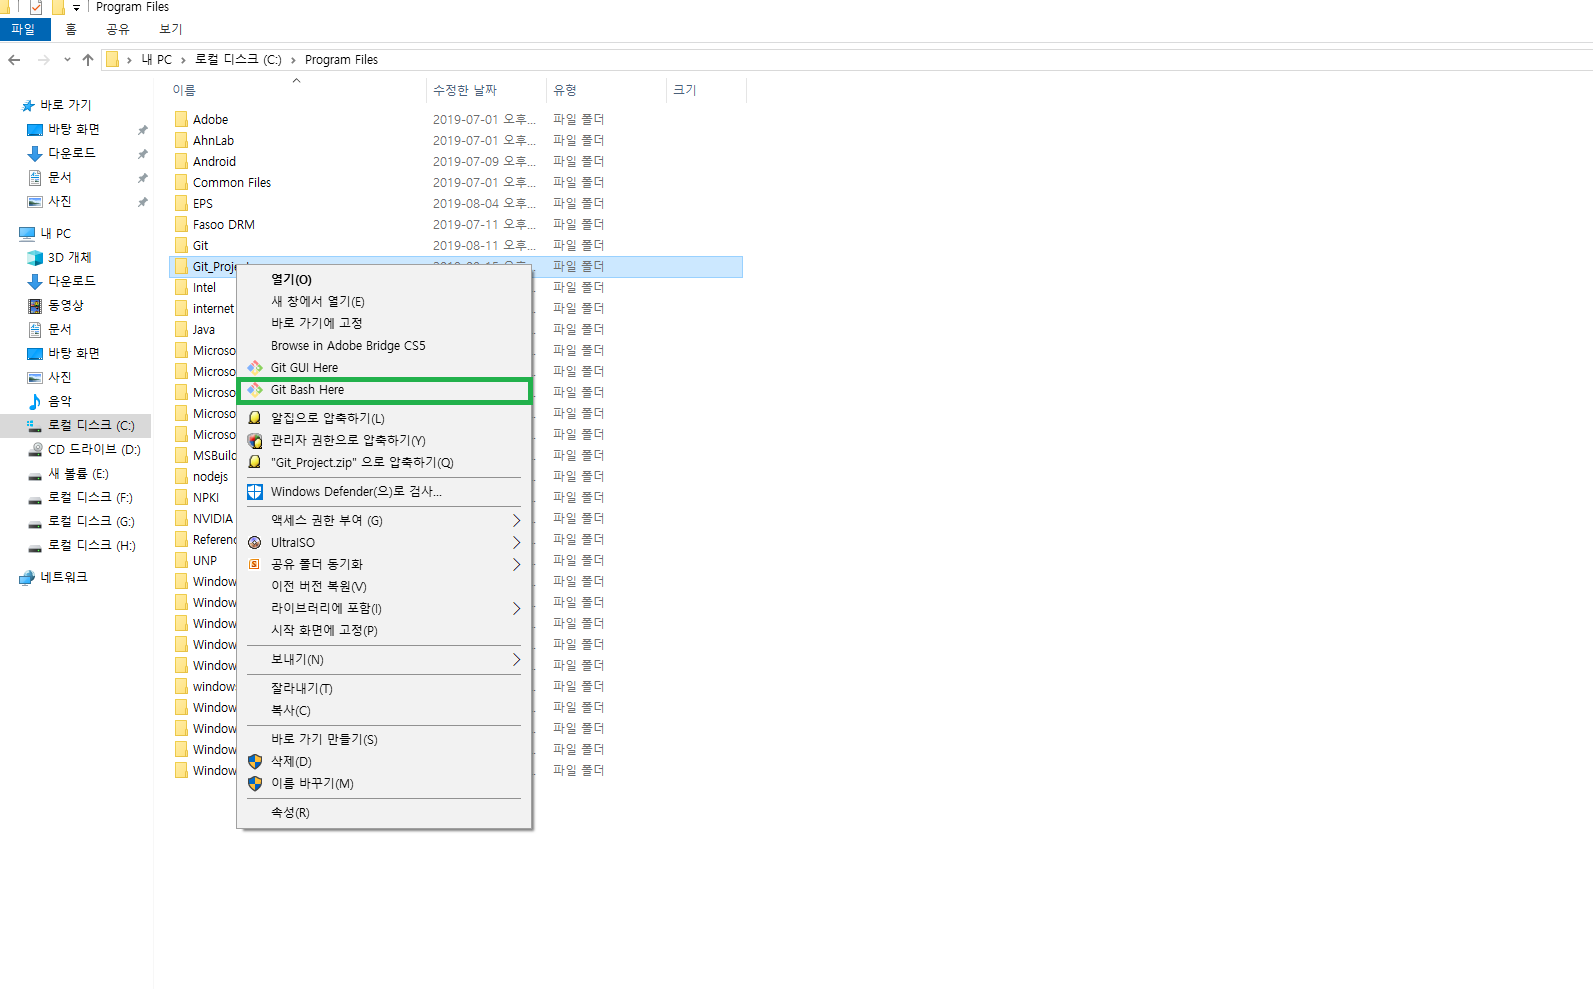Image resolution: width=1593 pixels, height=989 pixels.
Task: Click the admin-rights compress icon (관리자 권한으로 압축하기)
Action: 255,440
